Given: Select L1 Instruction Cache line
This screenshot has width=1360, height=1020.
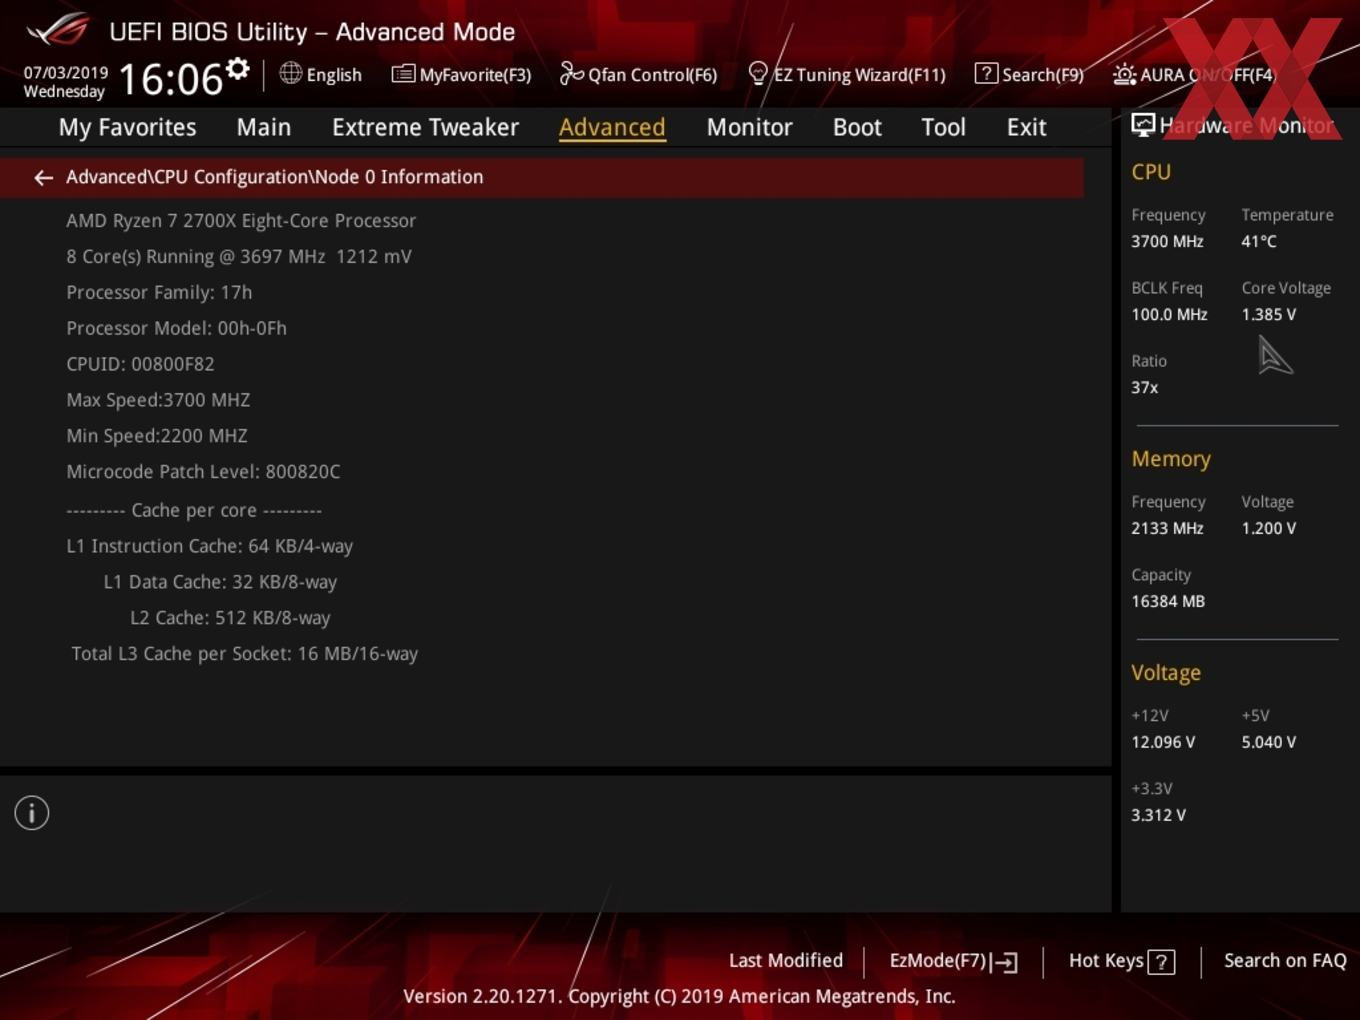Looking at the screenshot, I should click(210, 546).
